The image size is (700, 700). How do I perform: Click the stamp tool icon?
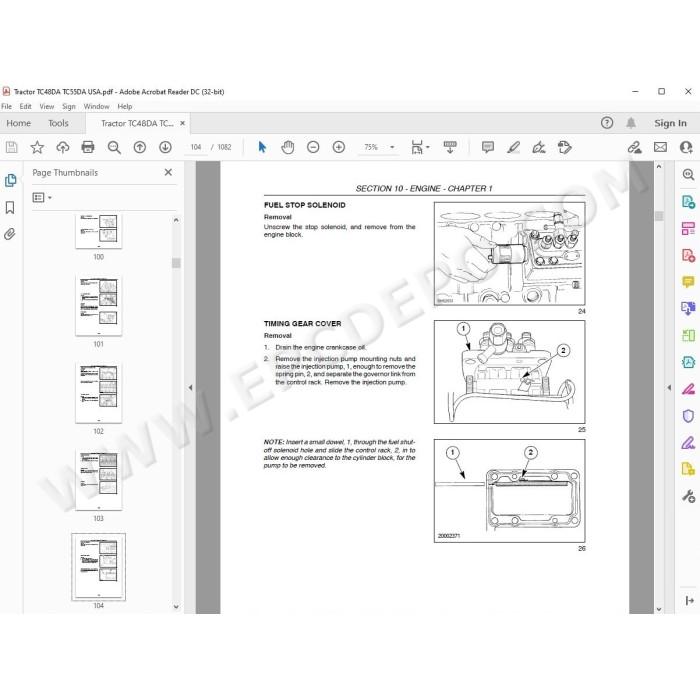pos(564,147)
